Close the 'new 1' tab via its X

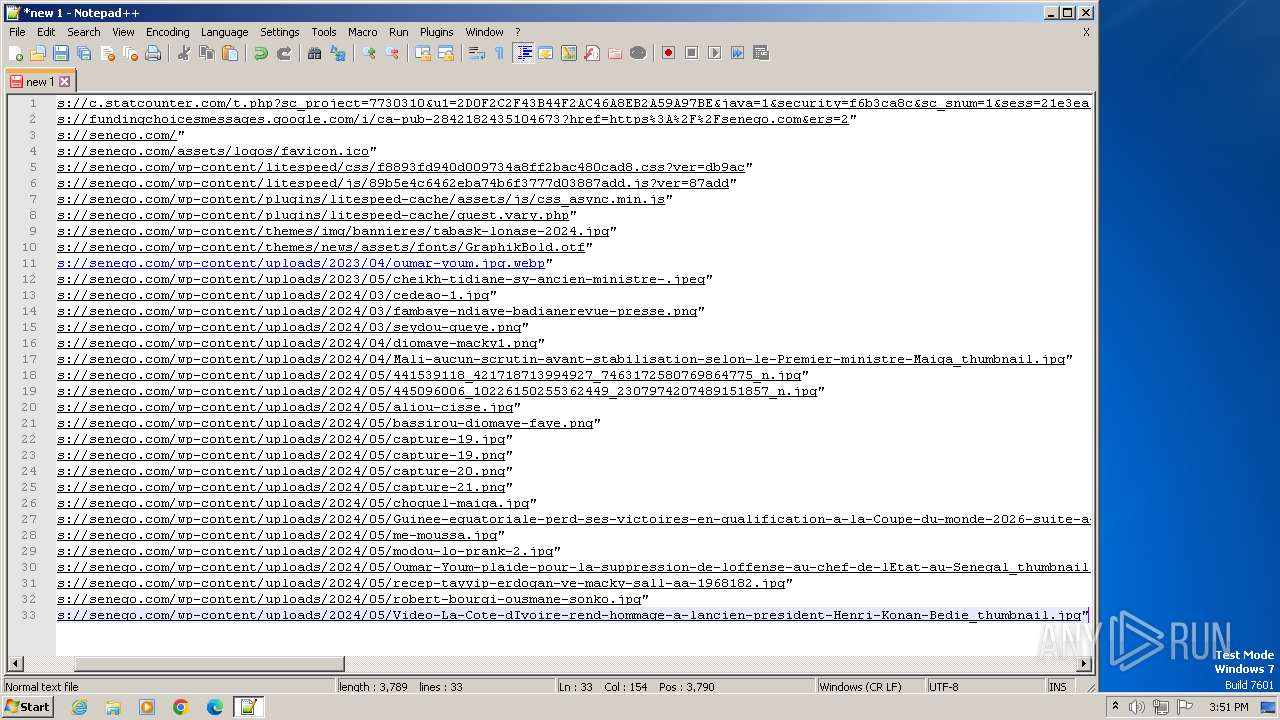(65, 82)
